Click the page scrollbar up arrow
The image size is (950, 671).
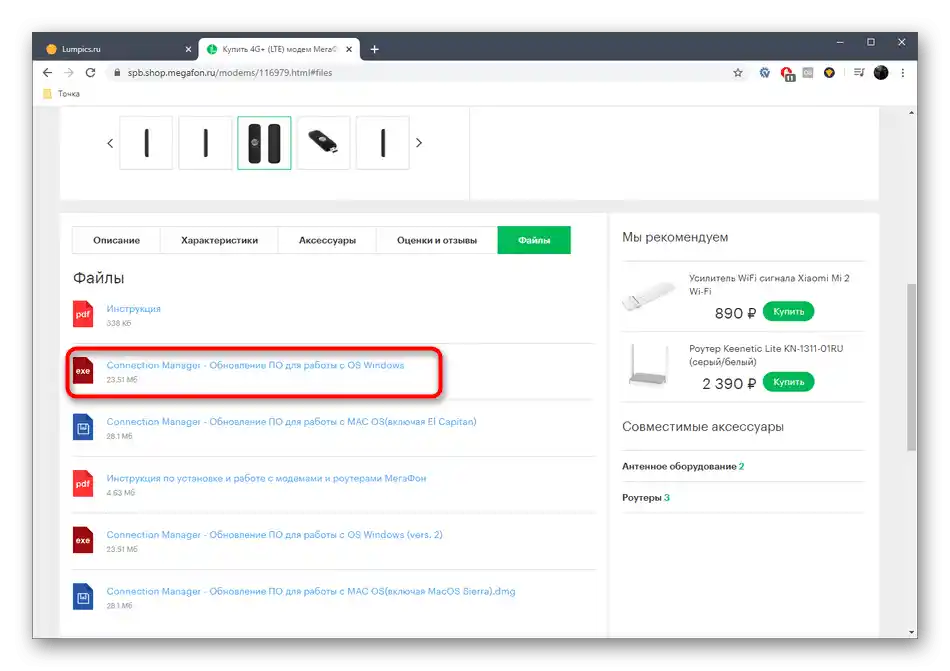pyautogui.click(x=911, y=113)
